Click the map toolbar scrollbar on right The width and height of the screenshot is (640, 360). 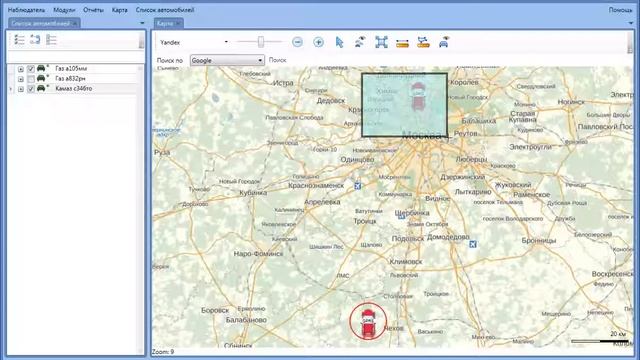630,42
